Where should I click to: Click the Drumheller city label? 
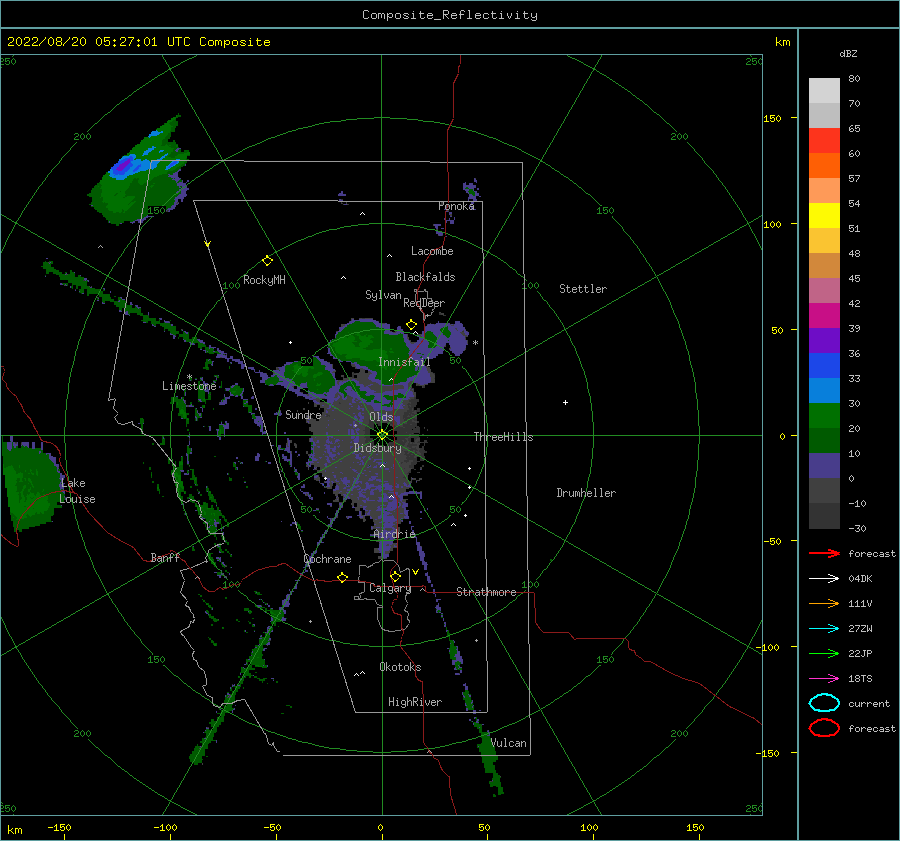coord(586,493)
